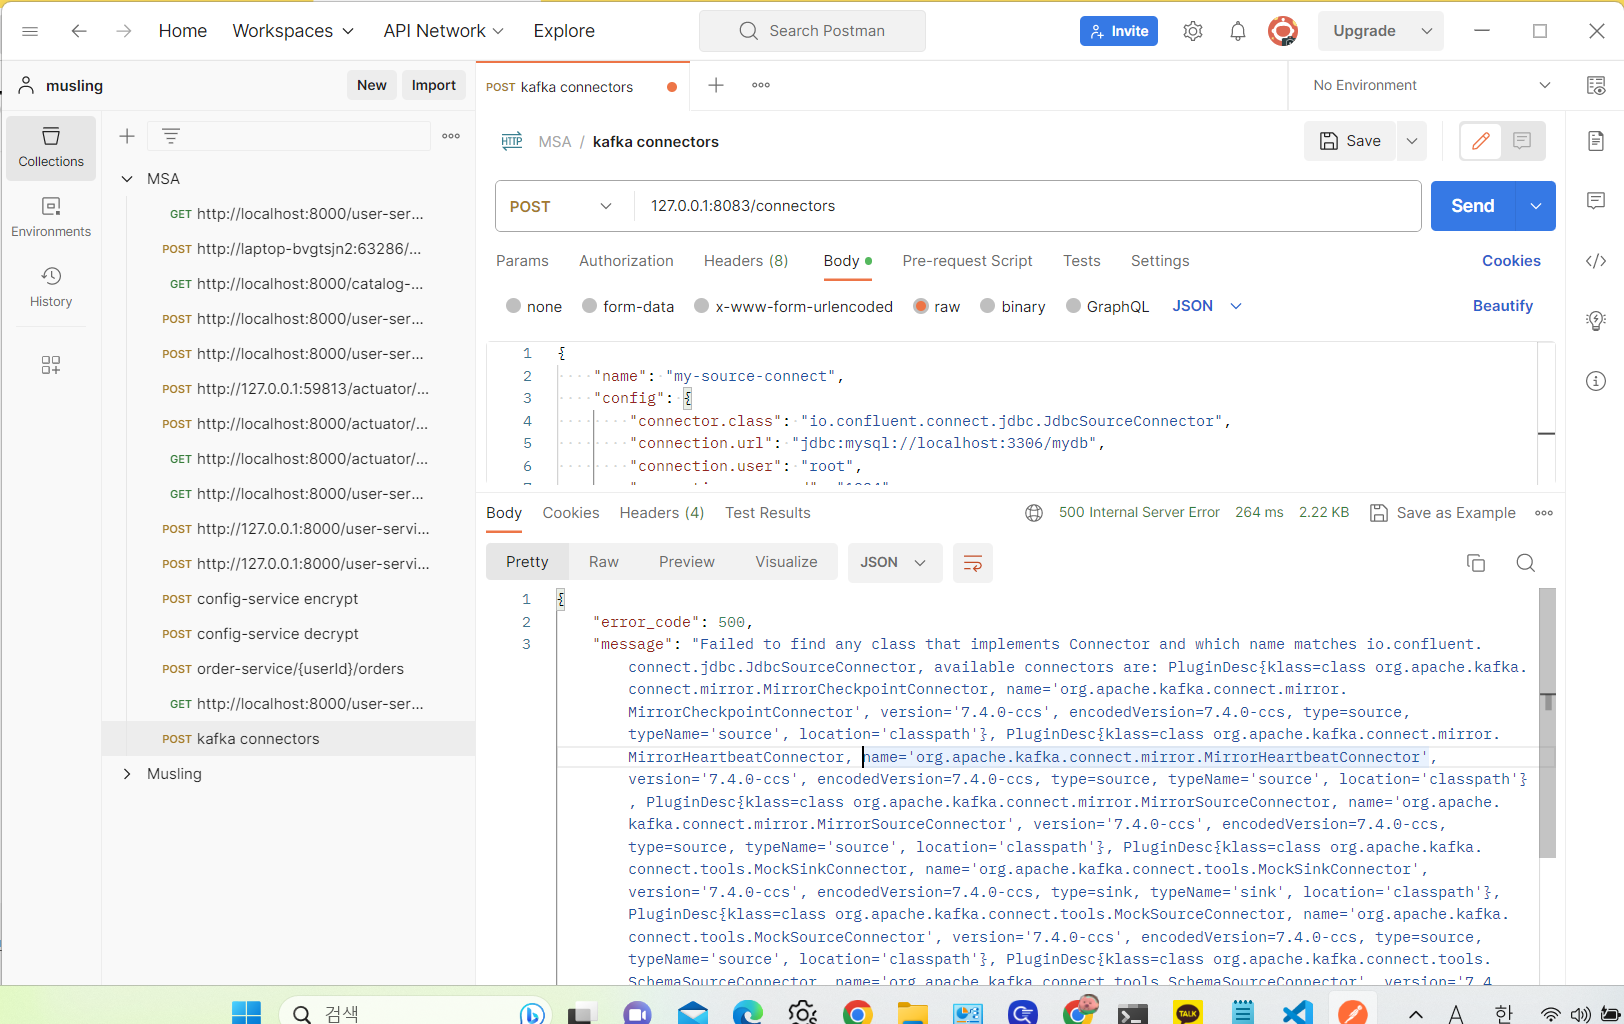The height and width of the screenshot is (1024, 1624).
Task: Click the network globe icon
Action: click(1034, 513)
